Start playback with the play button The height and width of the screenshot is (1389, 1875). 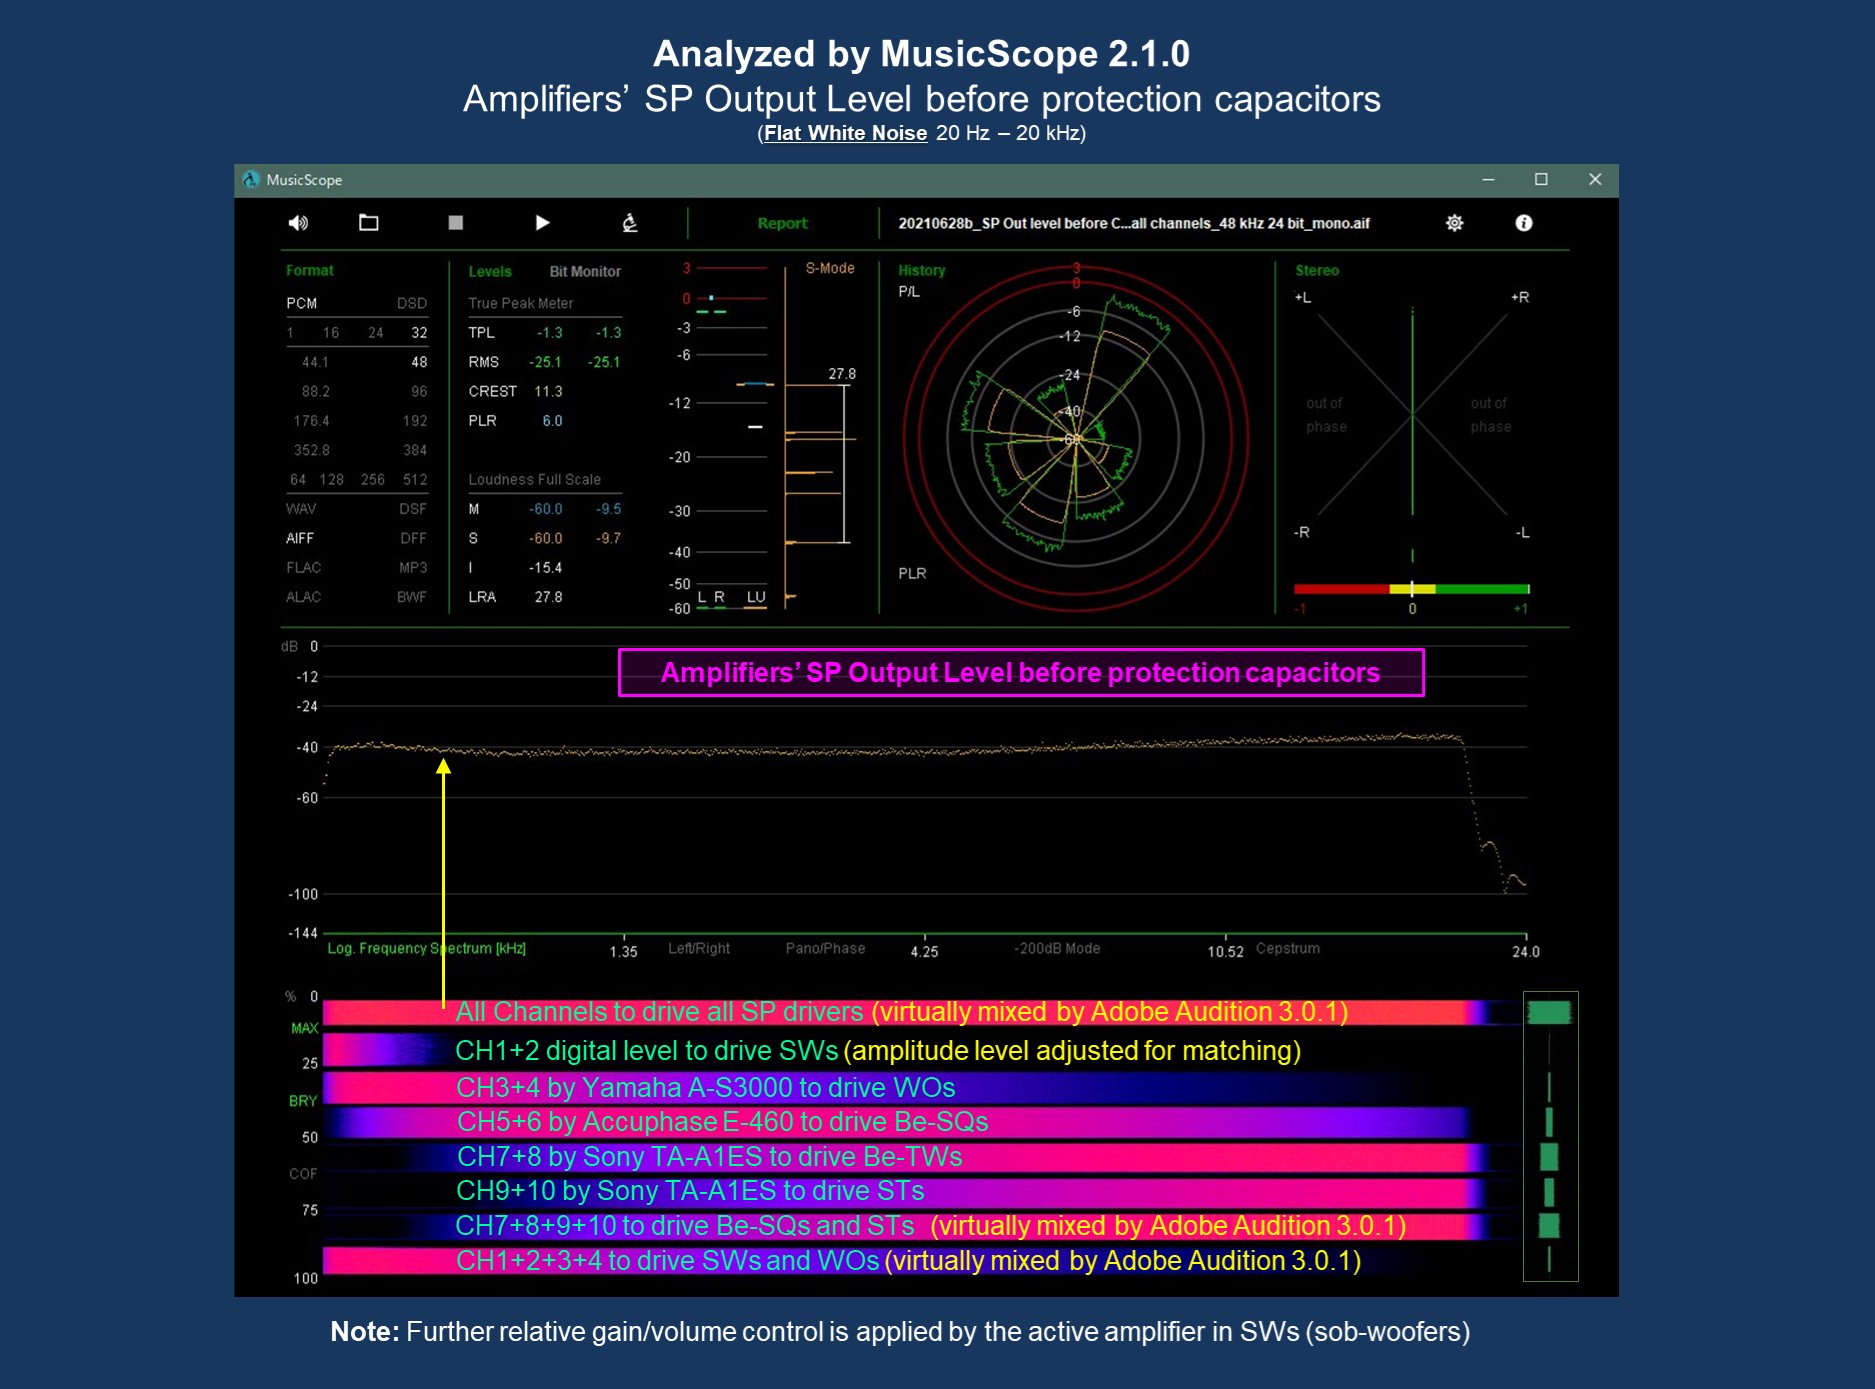542,223
